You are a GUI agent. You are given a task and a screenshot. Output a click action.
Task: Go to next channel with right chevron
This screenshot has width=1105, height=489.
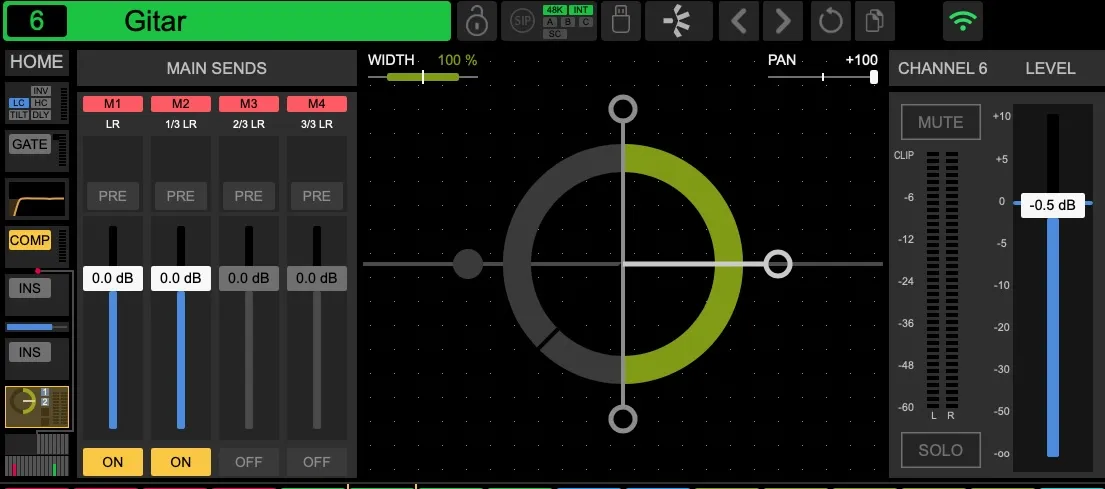click(782, 21)
